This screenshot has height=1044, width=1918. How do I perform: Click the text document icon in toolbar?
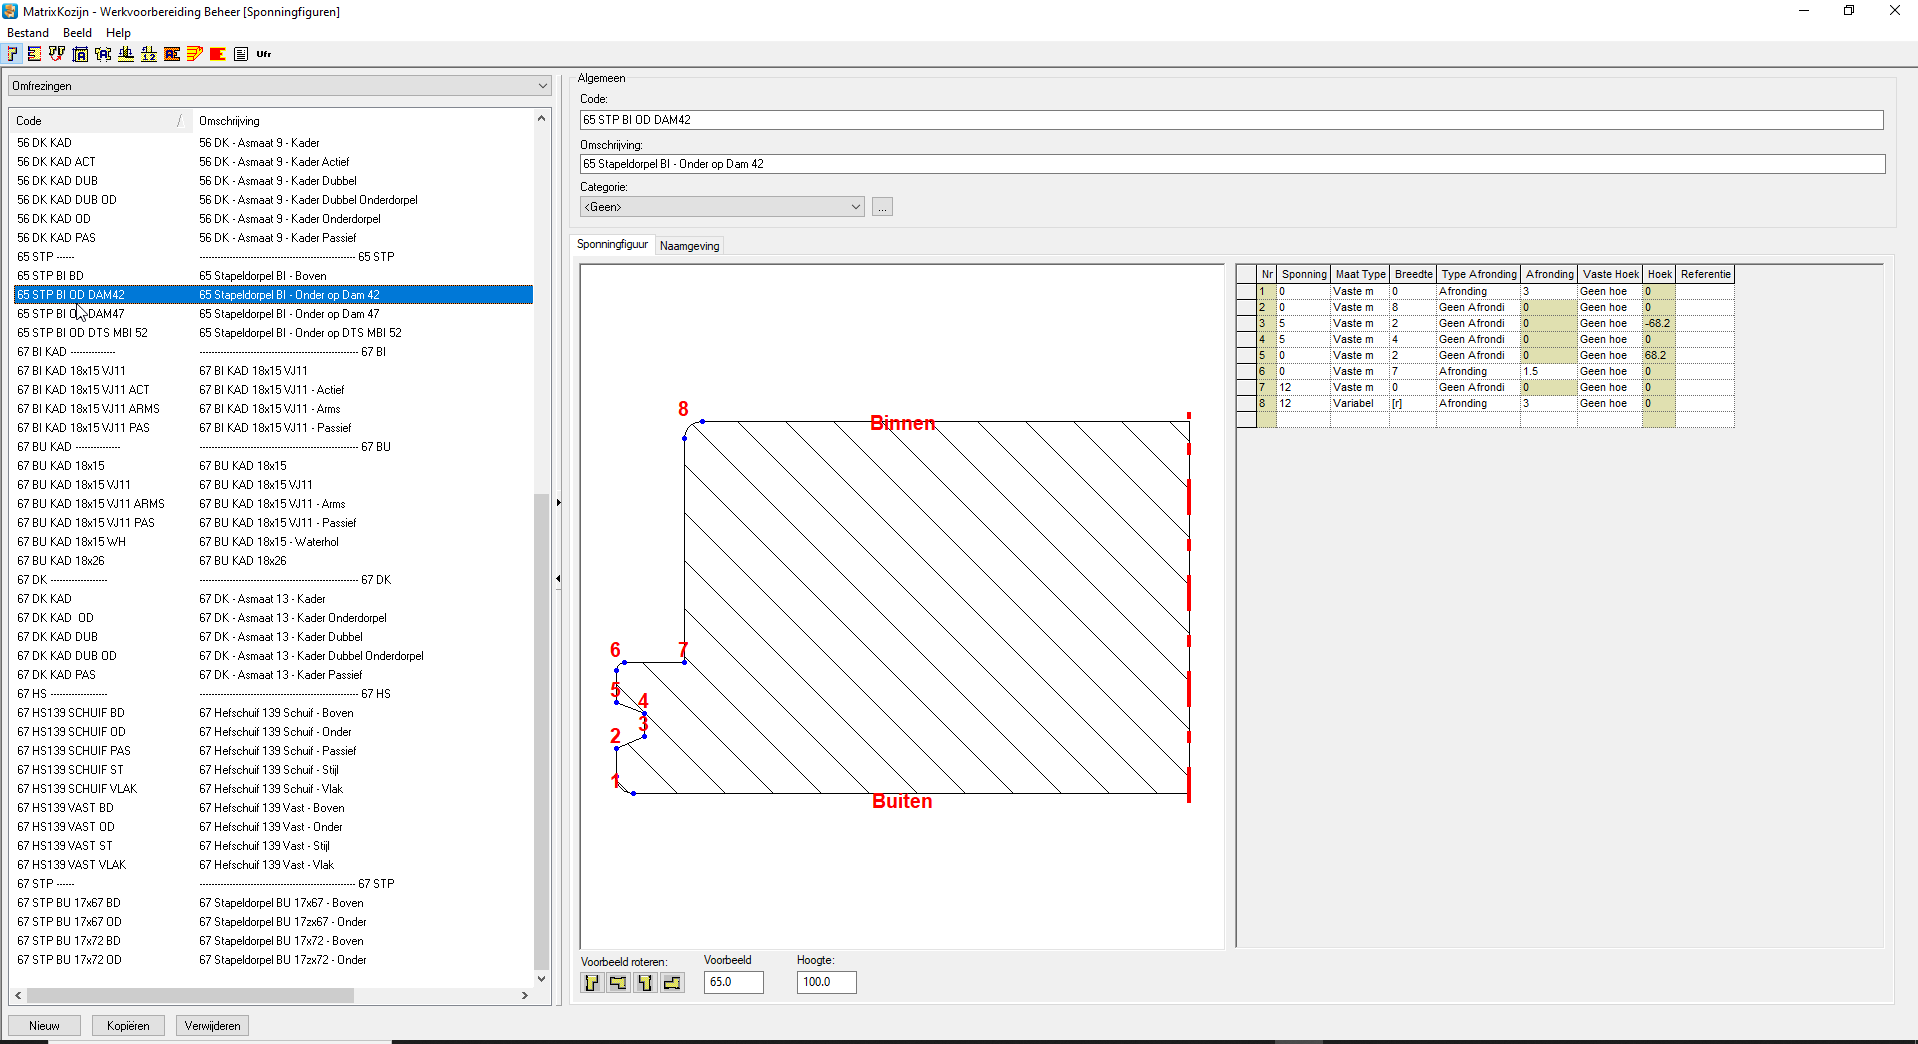(x=241, y=54)
